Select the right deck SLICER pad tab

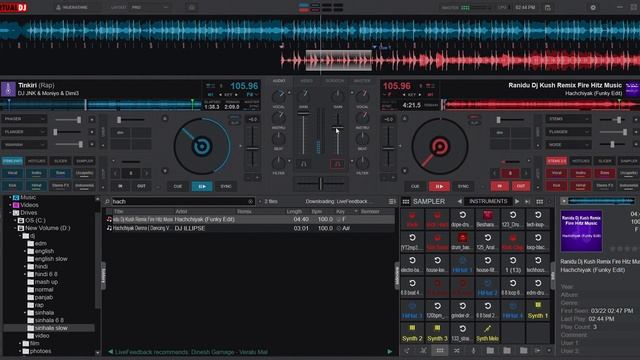click(x=604, y=161)
